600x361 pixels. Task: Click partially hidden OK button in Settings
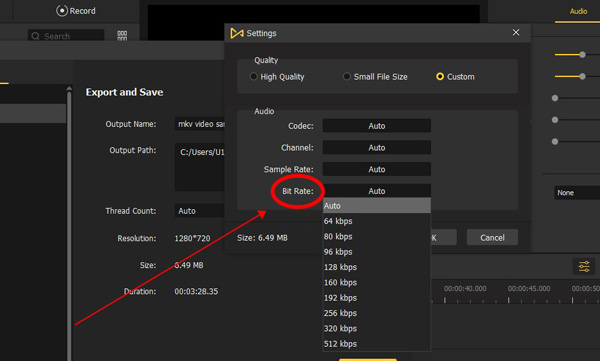443,237
